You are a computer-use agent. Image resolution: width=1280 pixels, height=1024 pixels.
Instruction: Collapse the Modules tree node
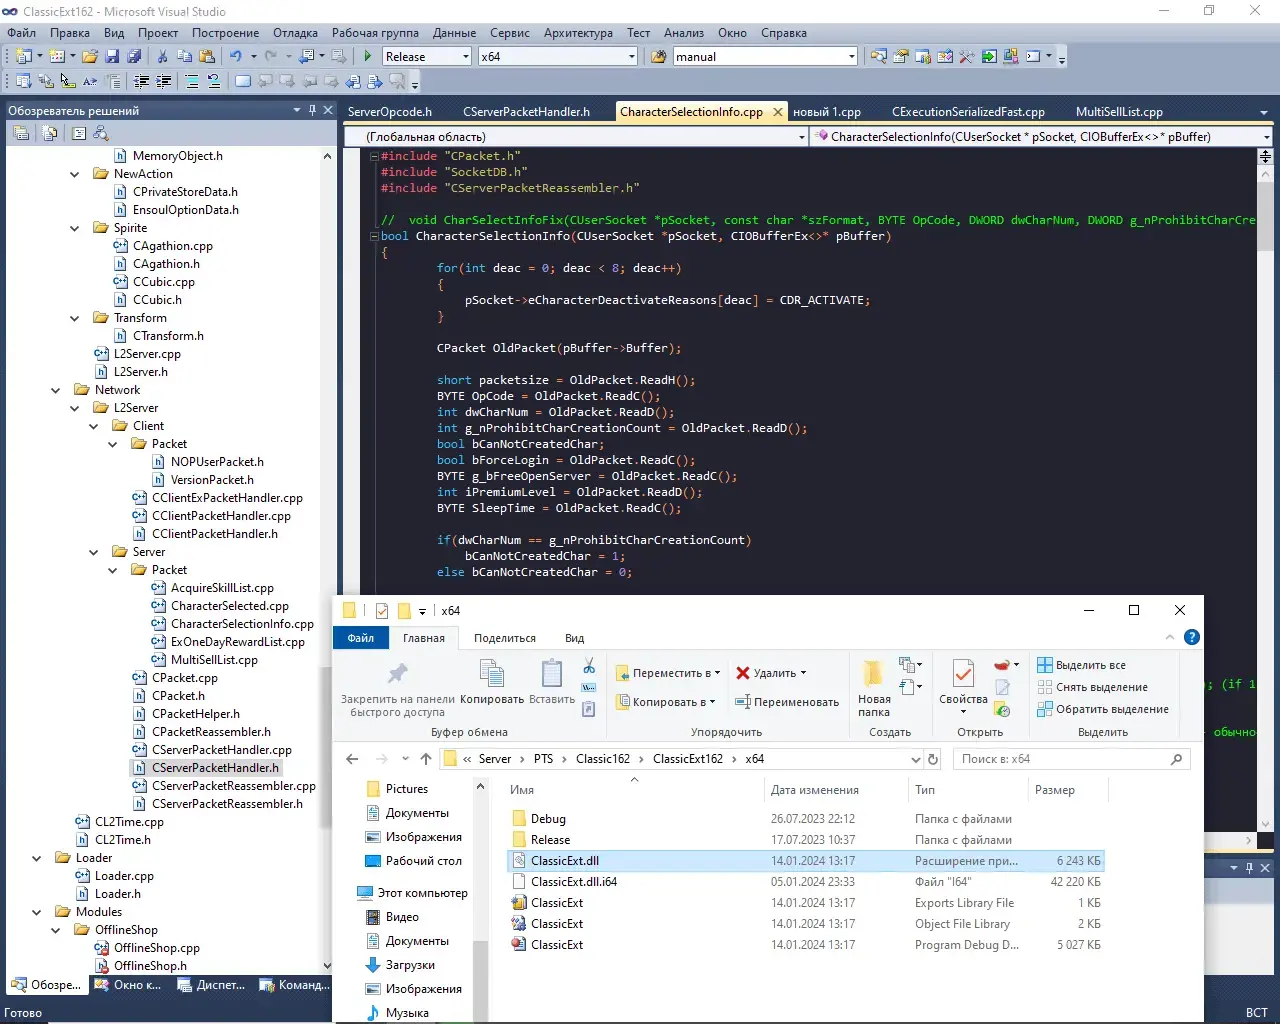pos(36,912)
